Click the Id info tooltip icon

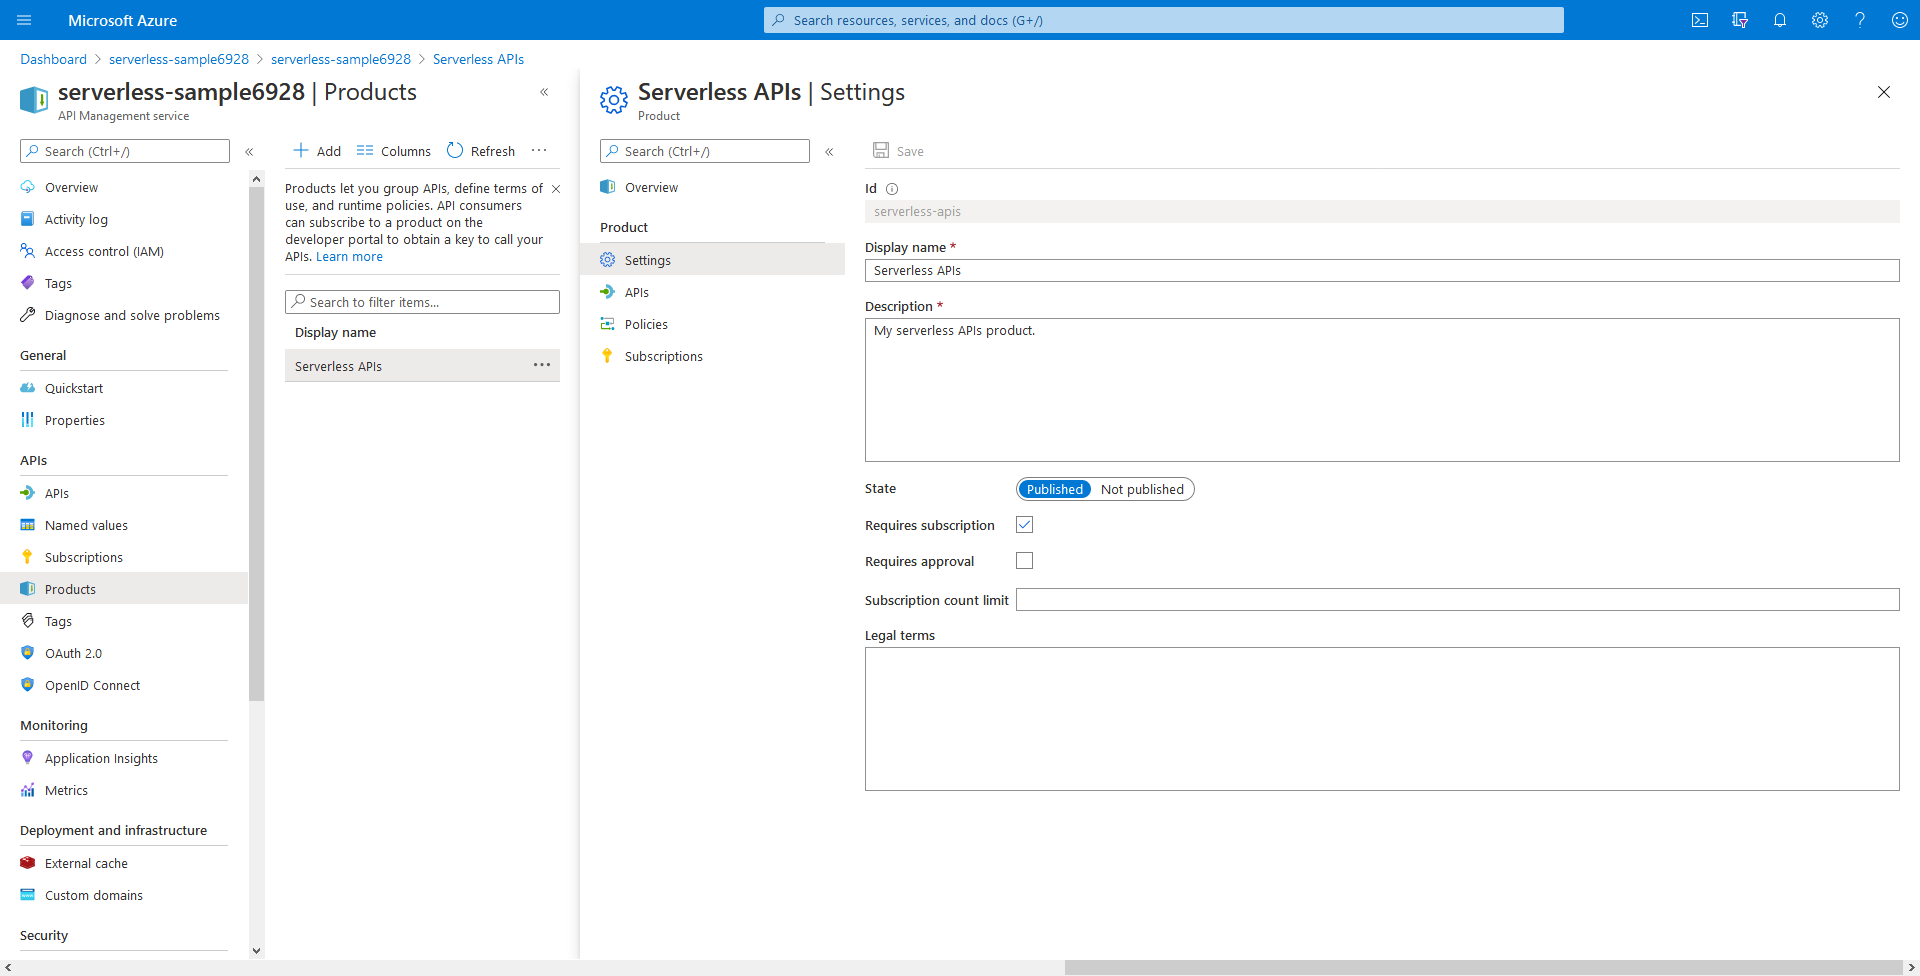click(x=892, y=189)
